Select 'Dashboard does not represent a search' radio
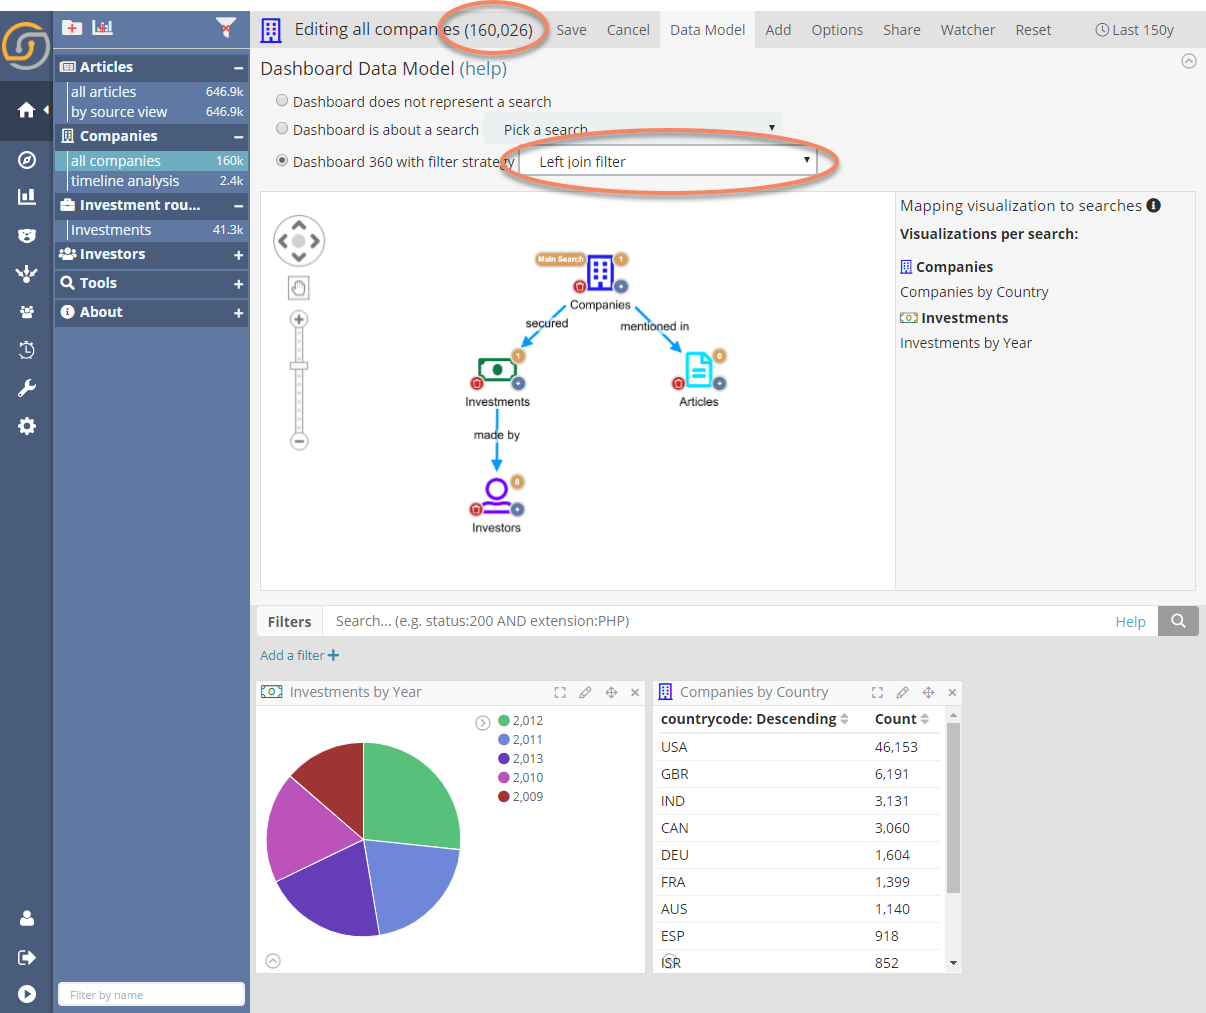The height and width of the screenshot is (1013, 1206). pos(282,101)
